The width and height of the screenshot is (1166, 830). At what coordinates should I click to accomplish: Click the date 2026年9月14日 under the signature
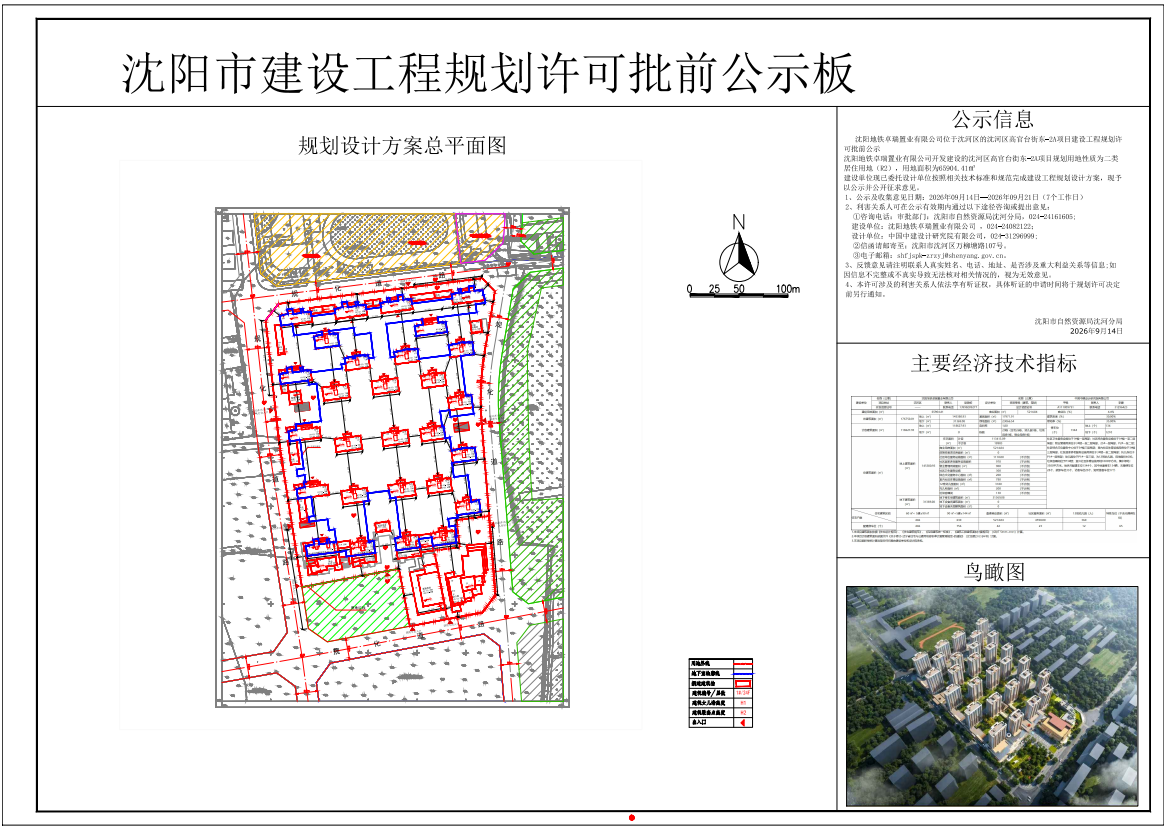[1096, 331]
